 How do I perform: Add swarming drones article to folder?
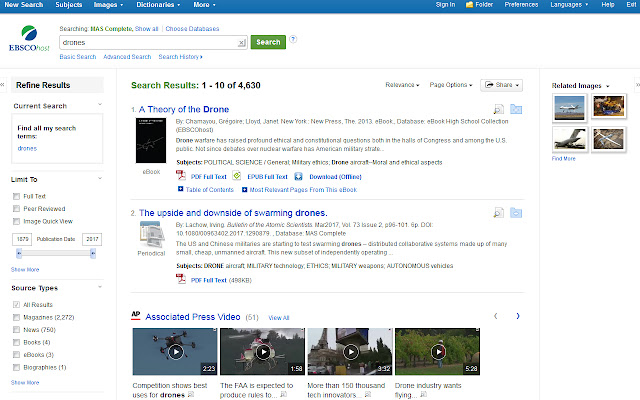[x=516, y=213]
